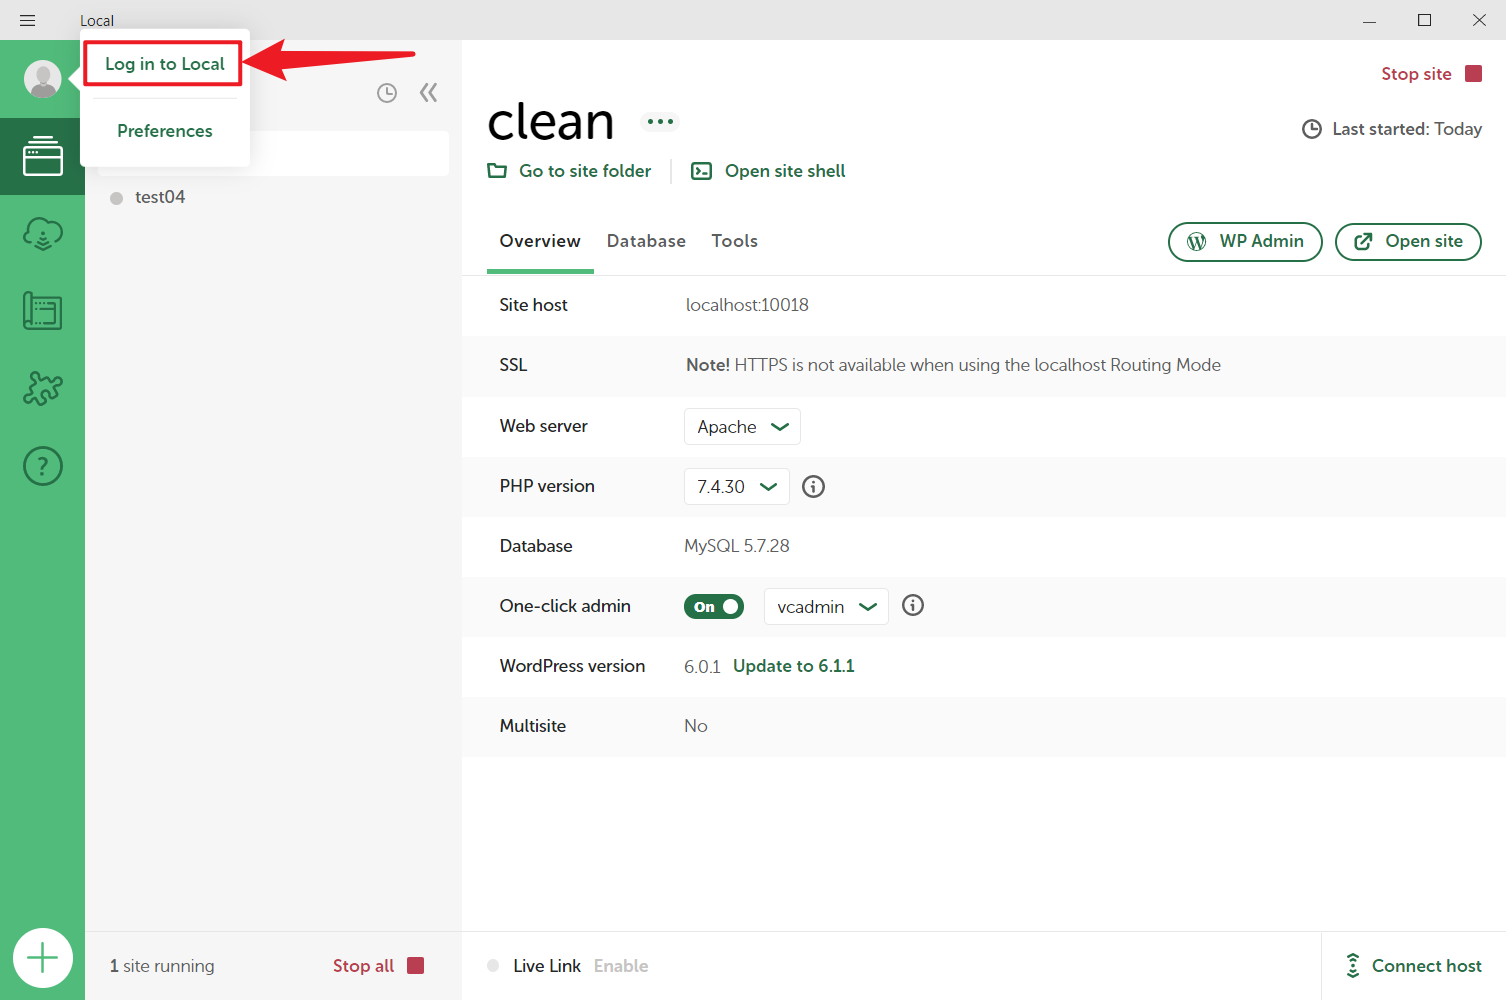Open the Blueprints sidebar icon
Image resolution: width=1506 pixels, height=1000 pixels.
tap(43, 311)
